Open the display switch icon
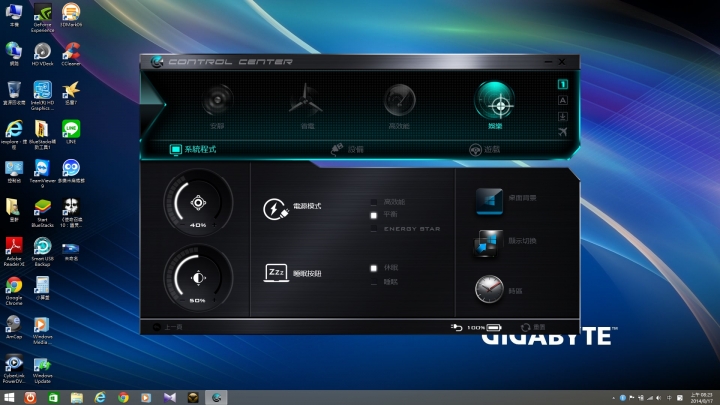 pos(488,243)
